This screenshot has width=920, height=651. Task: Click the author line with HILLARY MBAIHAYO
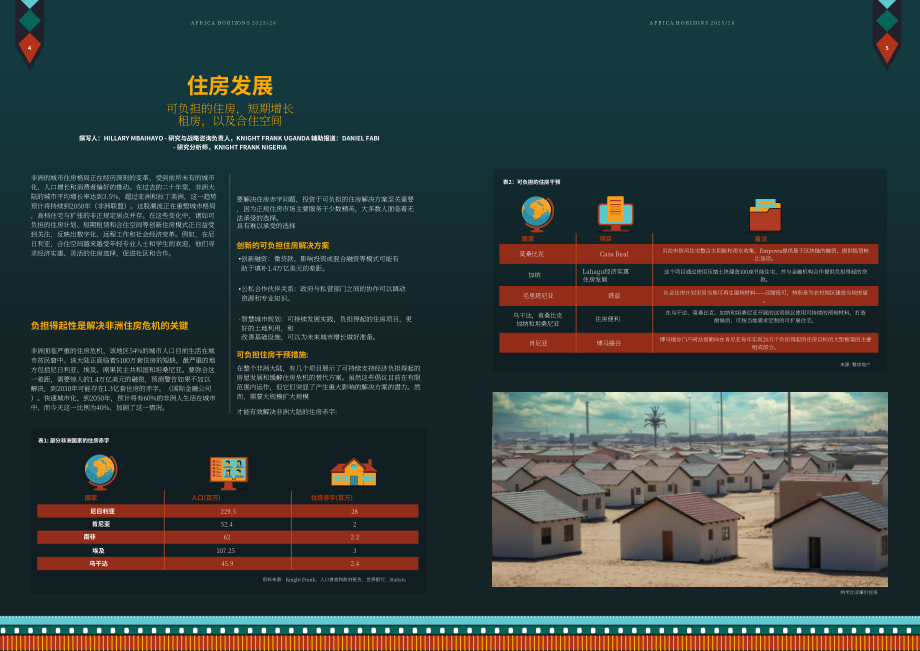coord(229,143)
